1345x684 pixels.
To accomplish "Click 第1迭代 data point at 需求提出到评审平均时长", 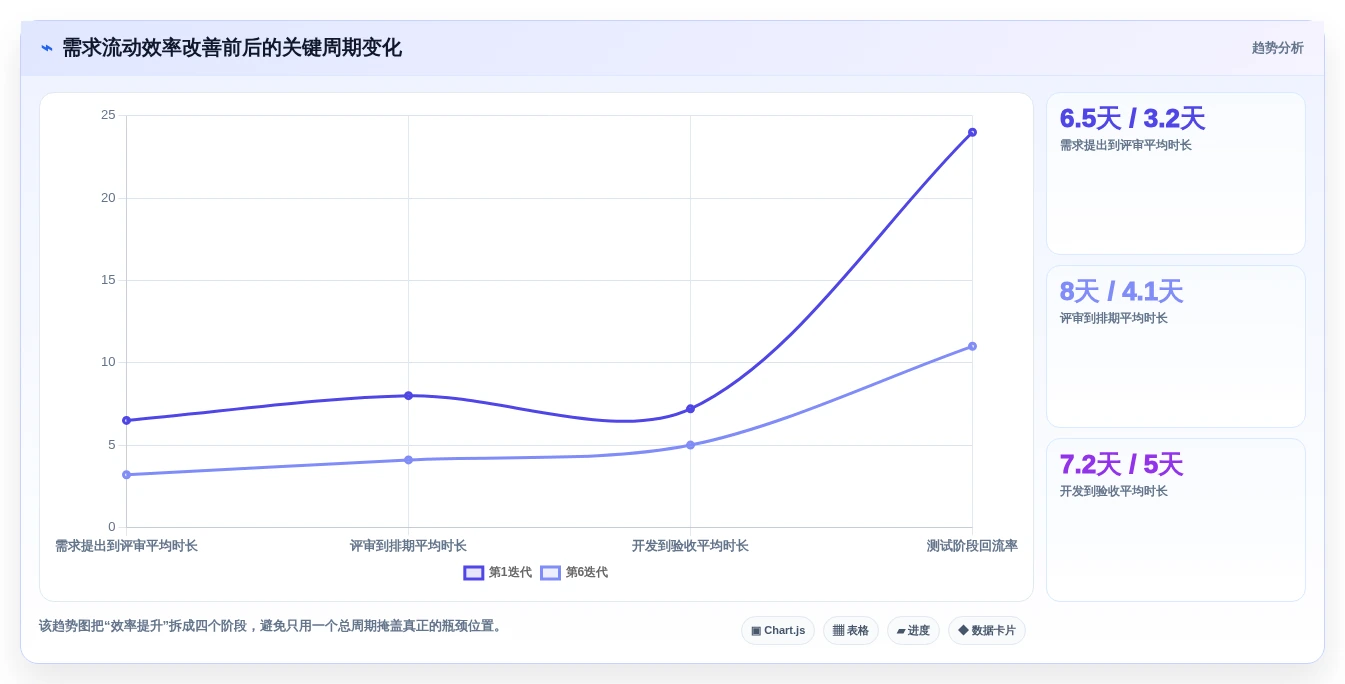I will point(126,420).
